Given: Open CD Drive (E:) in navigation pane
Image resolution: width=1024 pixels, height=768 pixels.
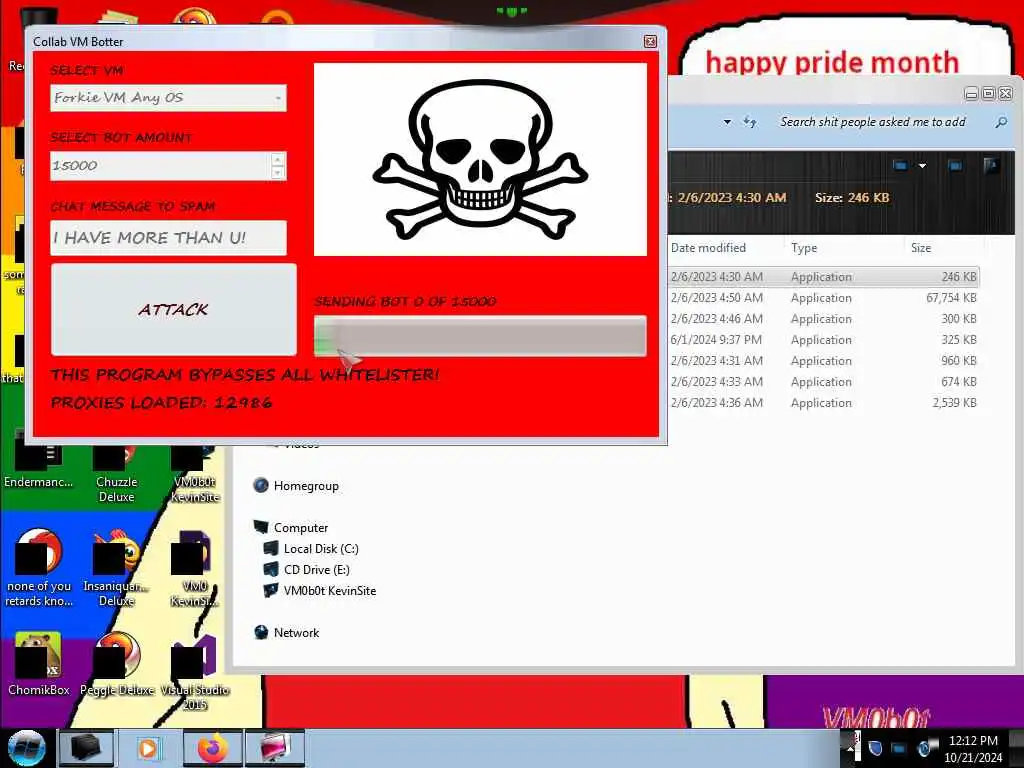Looking at the screenshot, I should tap(317, 569).
